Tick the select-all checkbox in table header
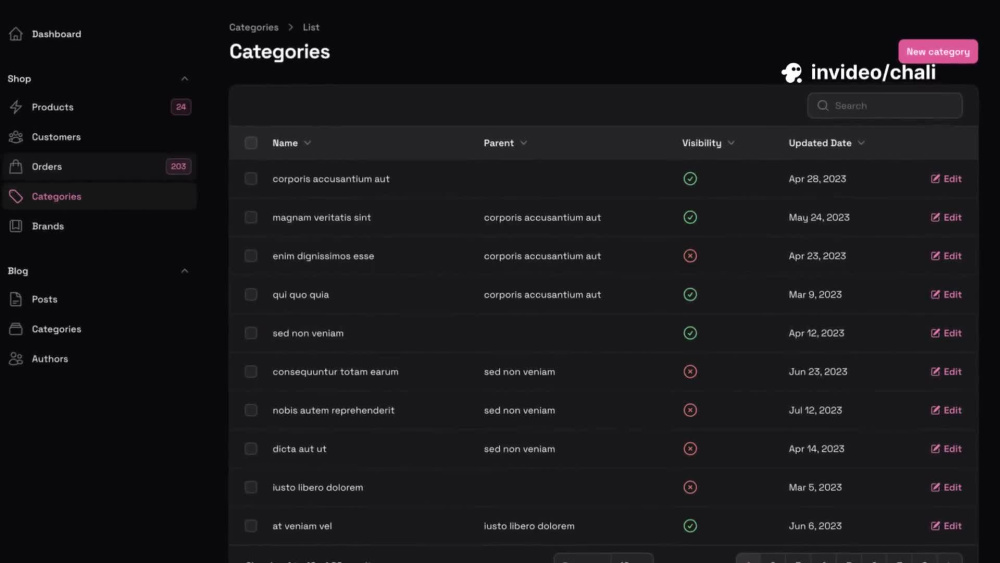Image resolution: width=1000 pixels, height=563 pixels. click(251, 143)
